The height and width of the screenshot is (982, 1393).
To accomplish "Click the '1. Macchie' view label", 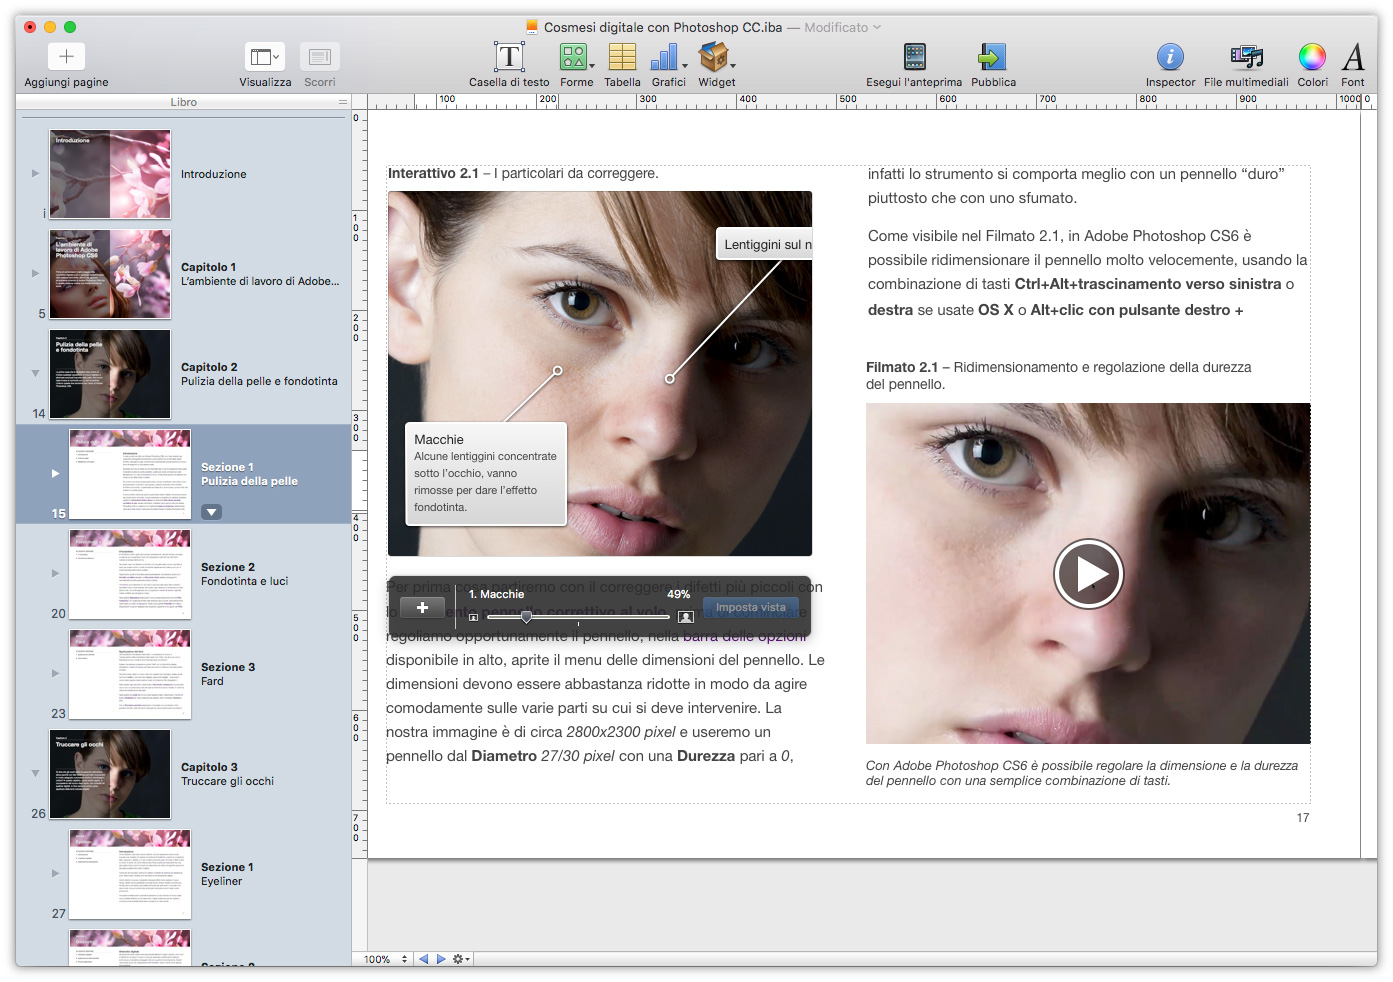I will click(496, 594).
